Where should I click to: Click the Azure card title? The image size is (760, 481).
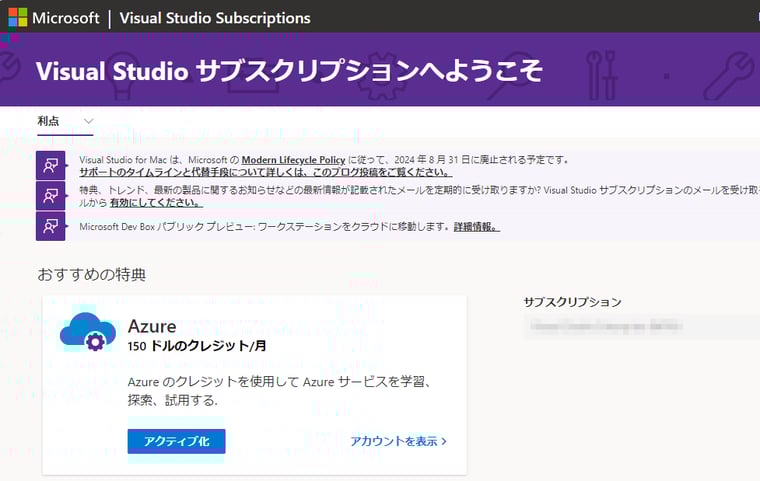coord(152,326)
